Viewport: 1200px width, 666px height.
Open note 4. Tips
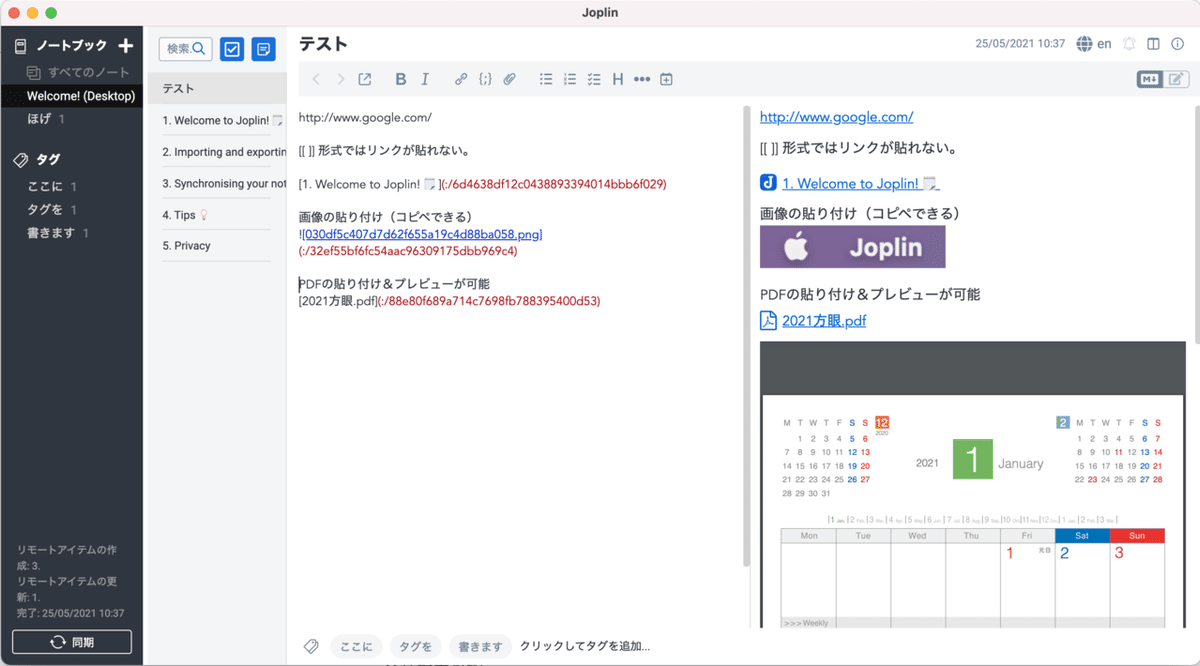click(x=217, y=214)
